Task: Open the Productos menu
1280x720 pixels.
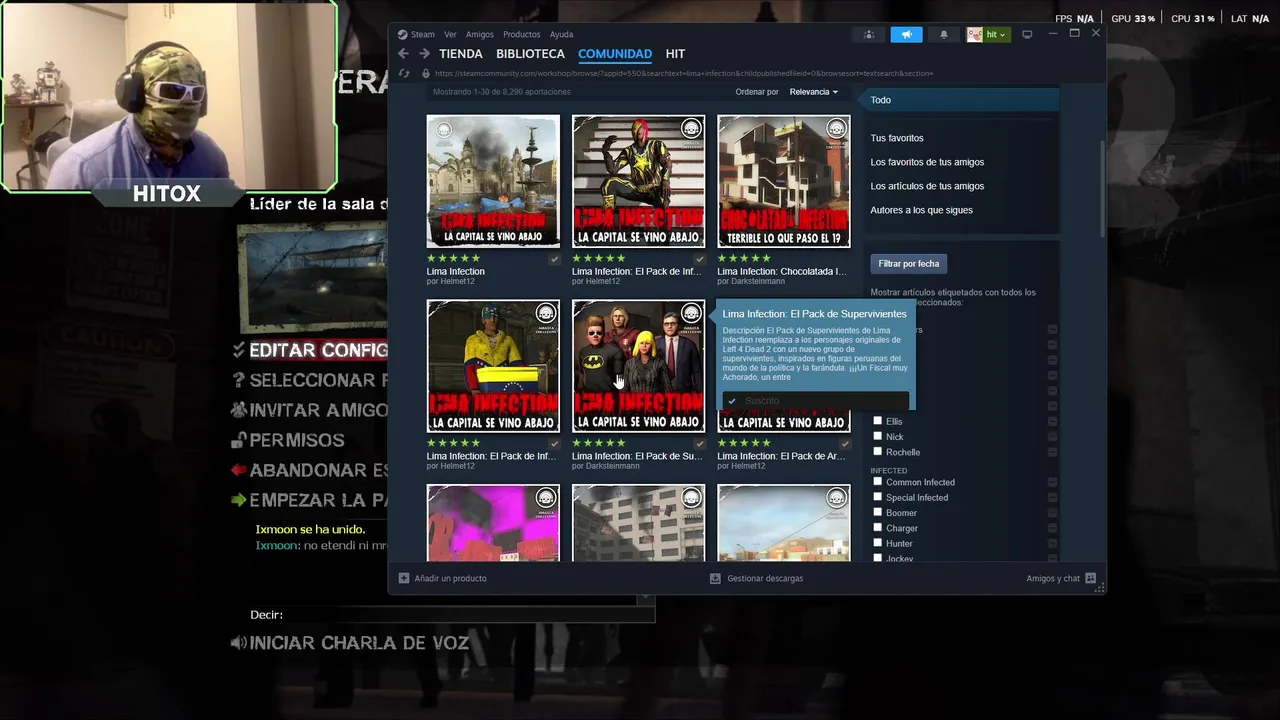Action: (x=521, y=34)
